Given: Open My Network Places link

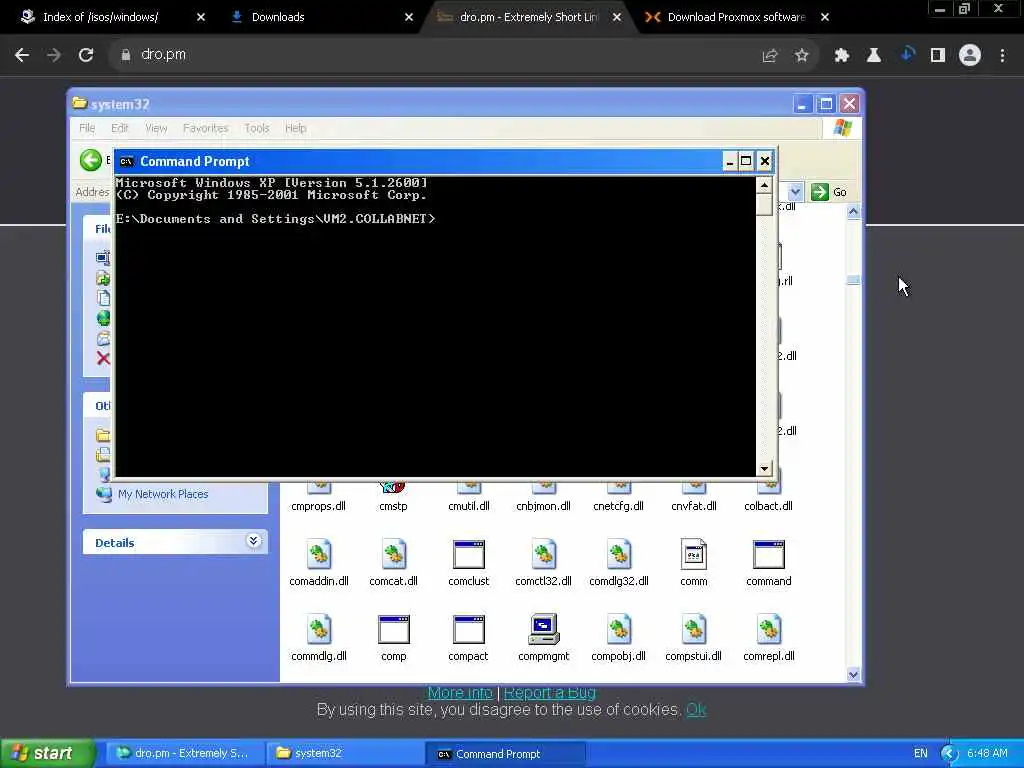Looking at the screenshot, I should click(x=163, y=494).
